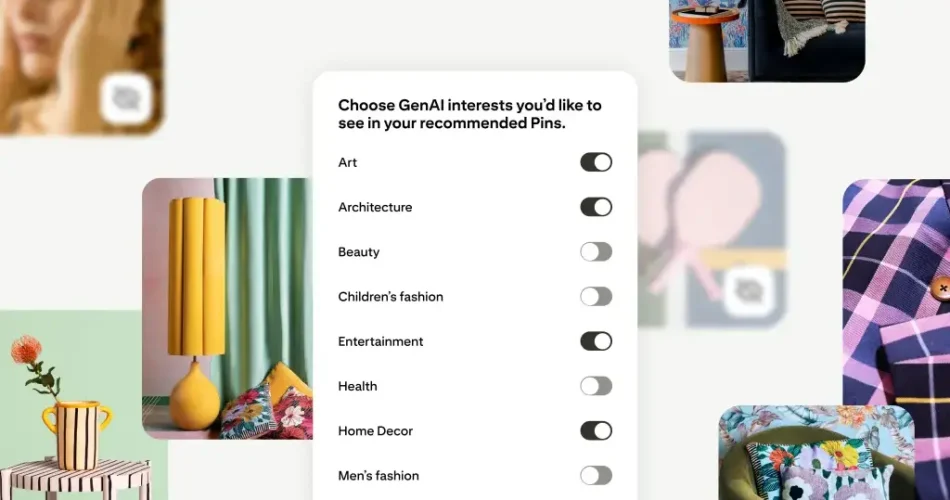The width and height of the screenshot is (950, 500).
Task: Turn on Children's fashion switch
Action: coord(596,296)
